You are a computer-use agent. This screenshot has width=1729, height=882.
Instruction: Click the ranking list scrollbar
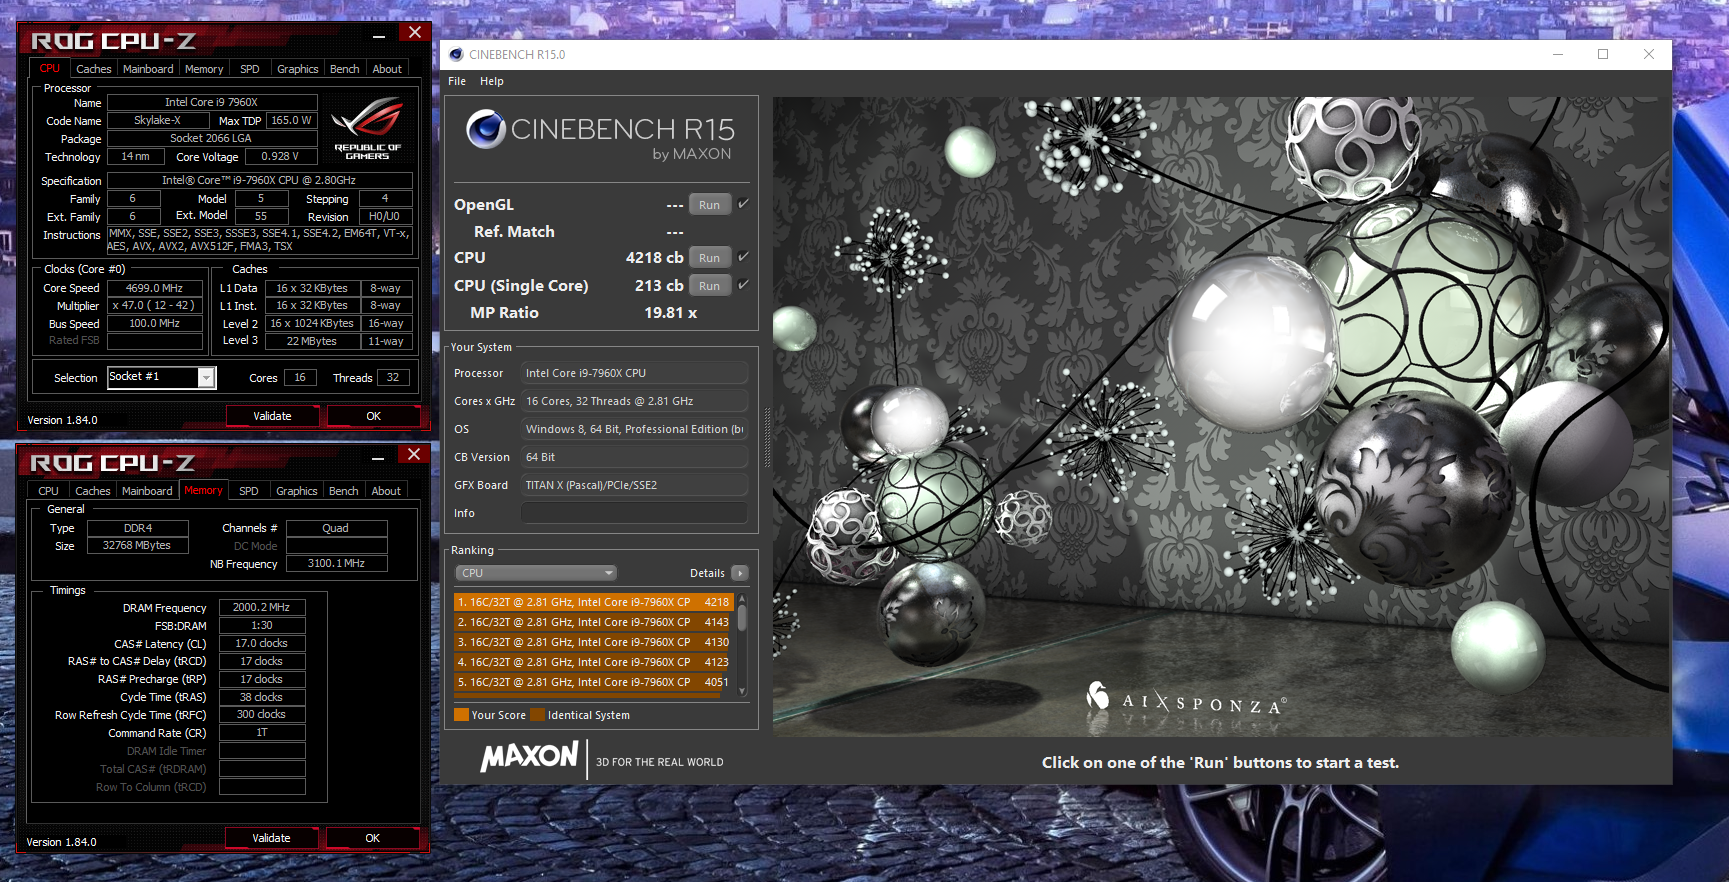pyautogui.click(x=742, y=645)
